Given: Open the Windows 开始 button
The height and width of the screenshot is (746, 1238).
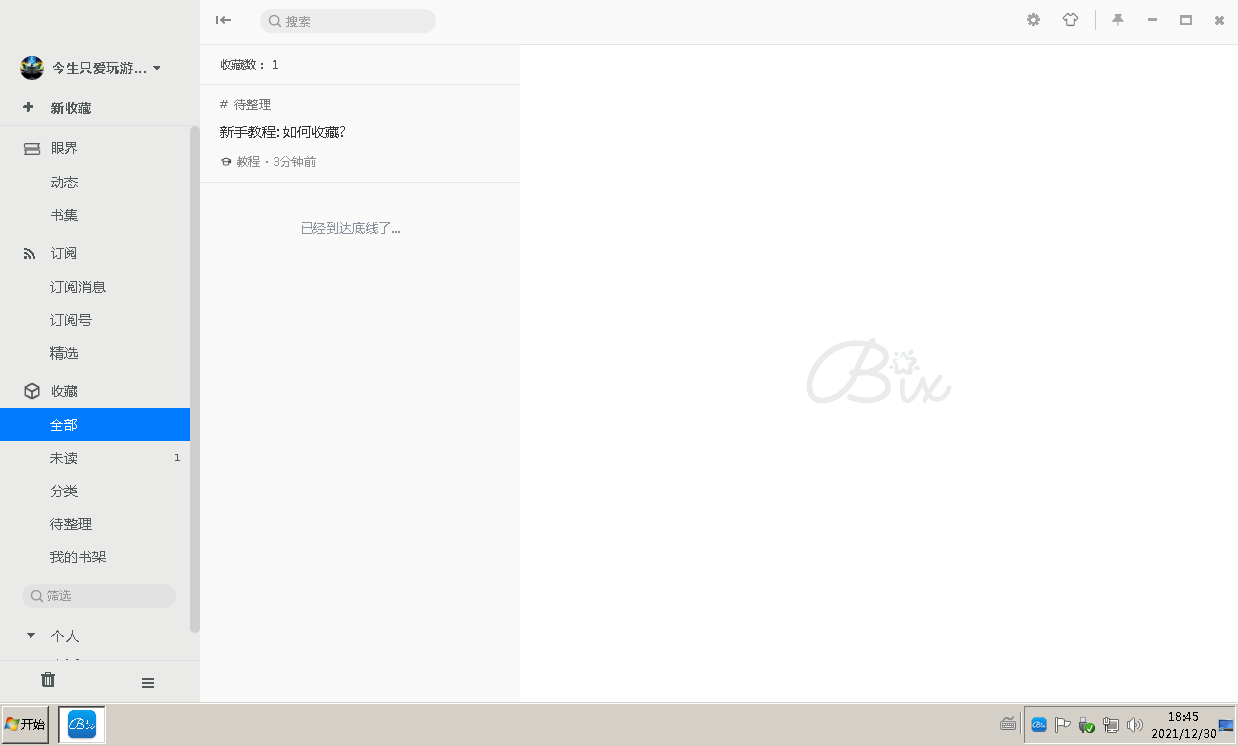Looking at the screenshot, I should (x=25, y=724).
